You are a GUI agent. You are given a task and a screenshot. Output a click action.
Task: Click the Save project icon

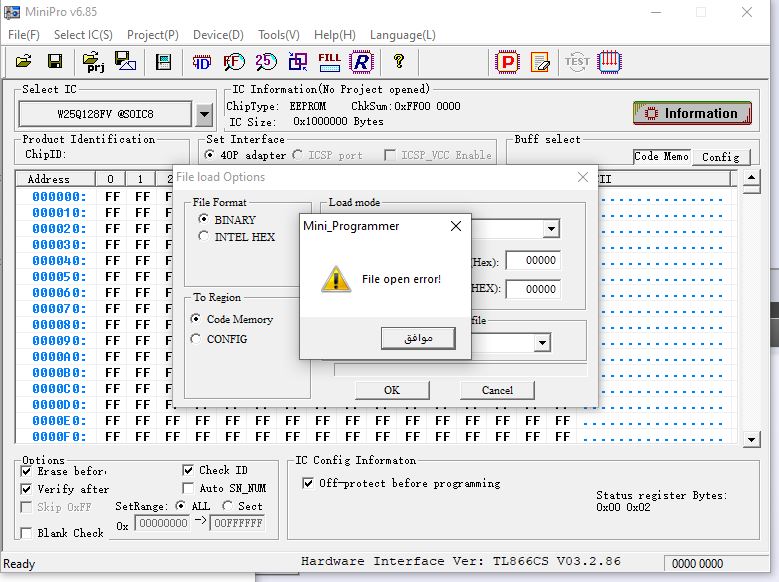click(125, 62)
